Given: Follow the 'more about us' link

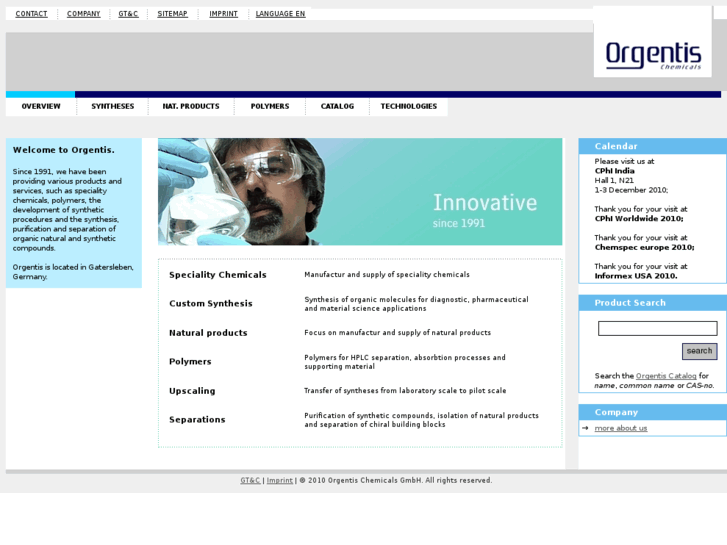Looking at the screenshot, I should (621, 428).
